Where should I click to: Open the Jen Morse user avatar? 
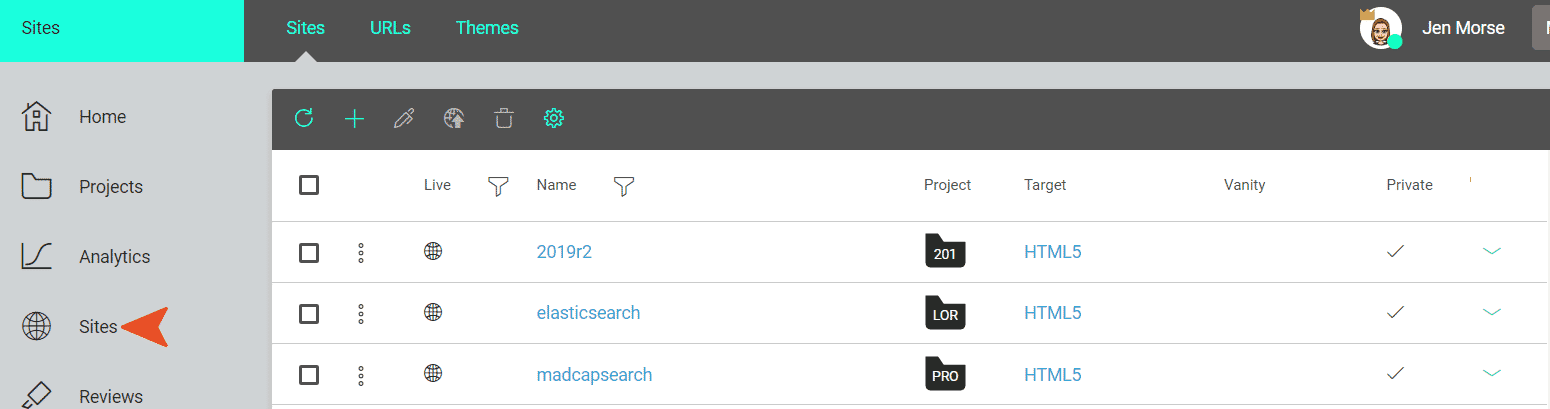pyautogui.click(x=1380, y=28)
